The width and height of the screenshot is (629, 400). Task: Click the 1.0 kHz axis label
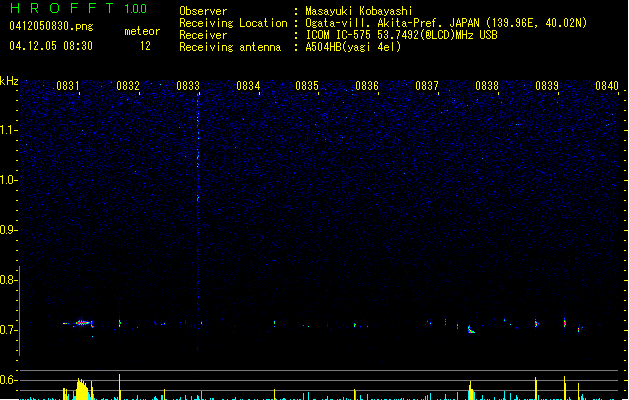pos(8,180)
